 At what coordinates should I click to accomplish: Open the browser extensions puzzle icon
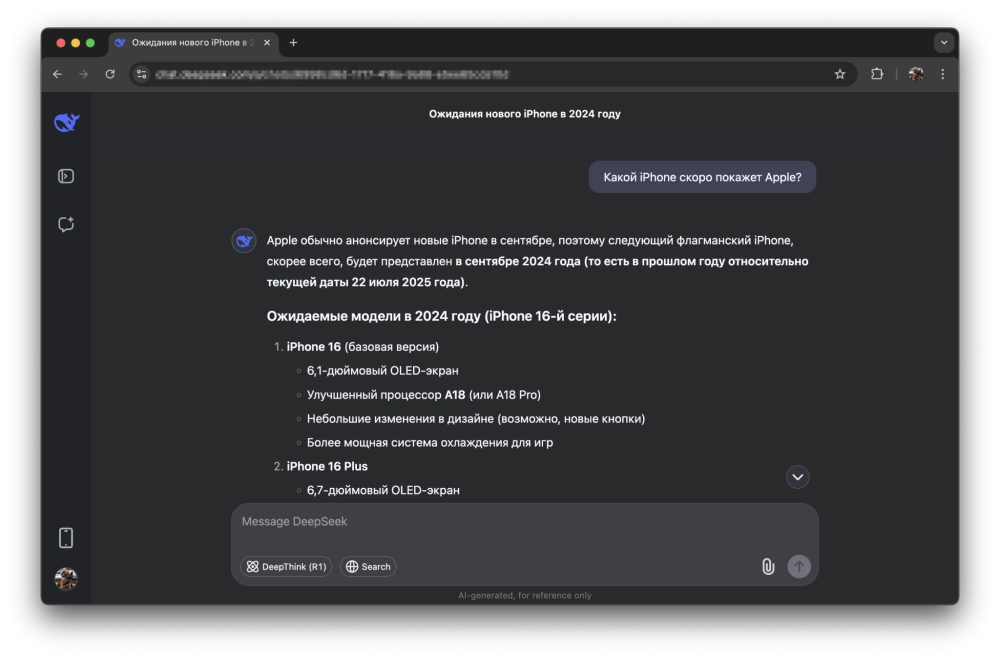pyautogui.click(x=877, y=74)
